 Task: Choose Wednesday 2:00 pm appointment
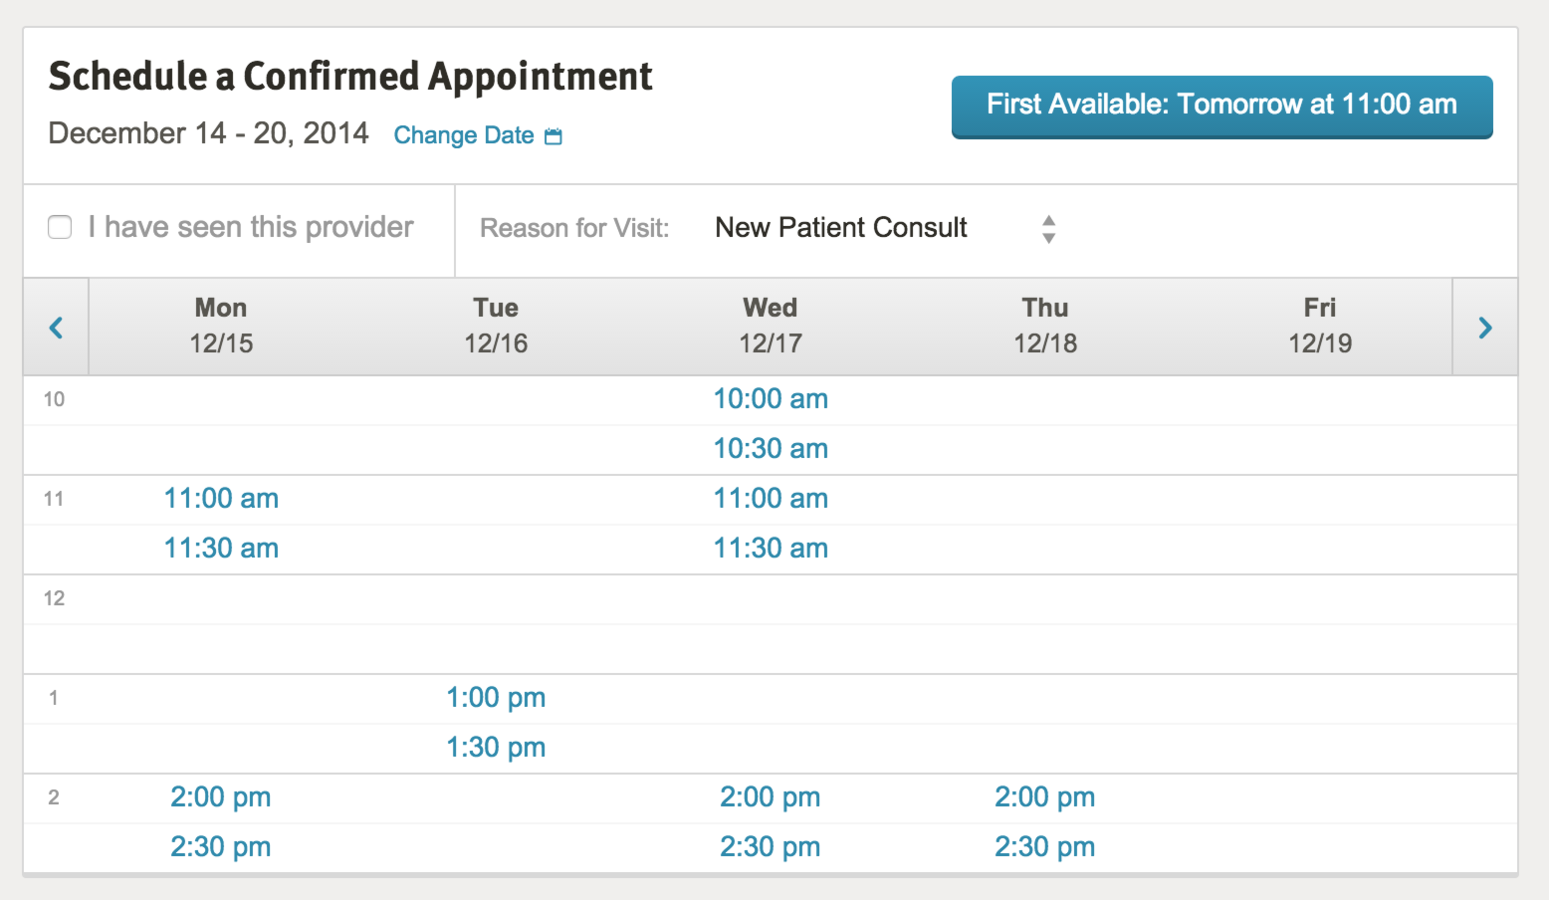pyautogui.click(x=770, y=797)
